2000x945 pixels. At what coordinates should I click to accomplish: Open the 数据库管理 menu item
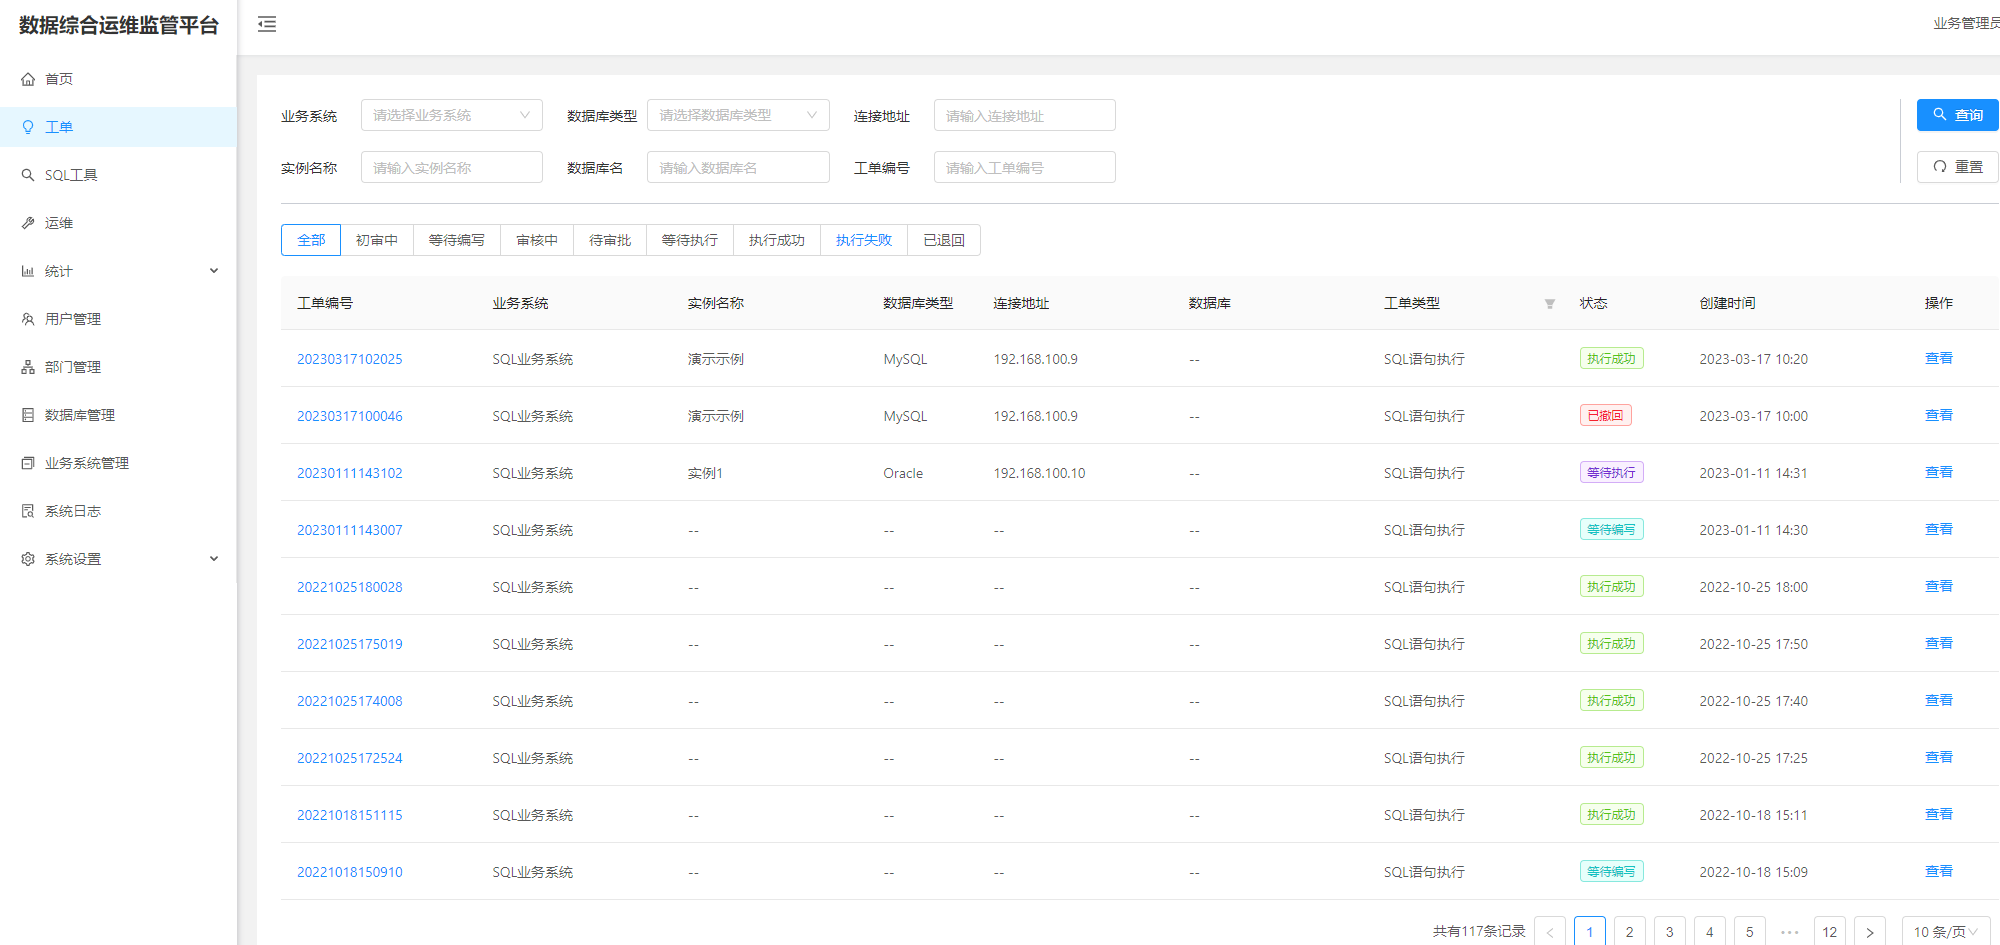(x=118, y=415)
